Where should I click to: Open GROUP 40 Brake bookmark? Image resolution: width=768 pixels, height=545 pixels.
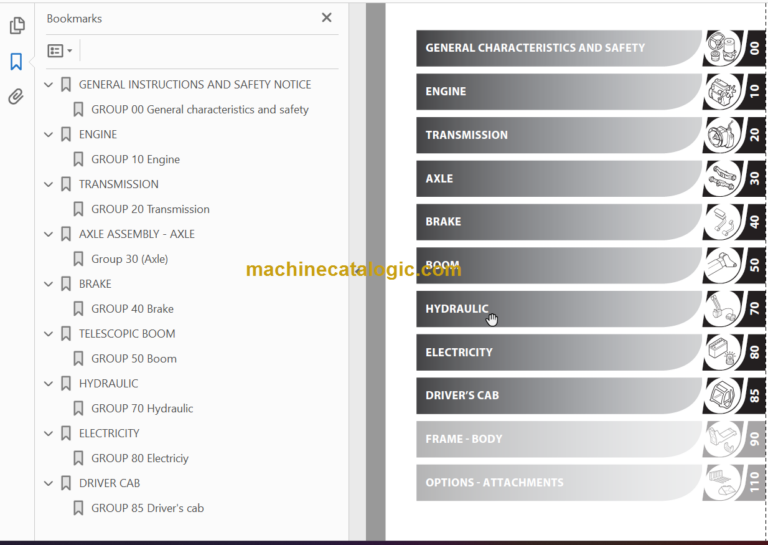[132, 309]
